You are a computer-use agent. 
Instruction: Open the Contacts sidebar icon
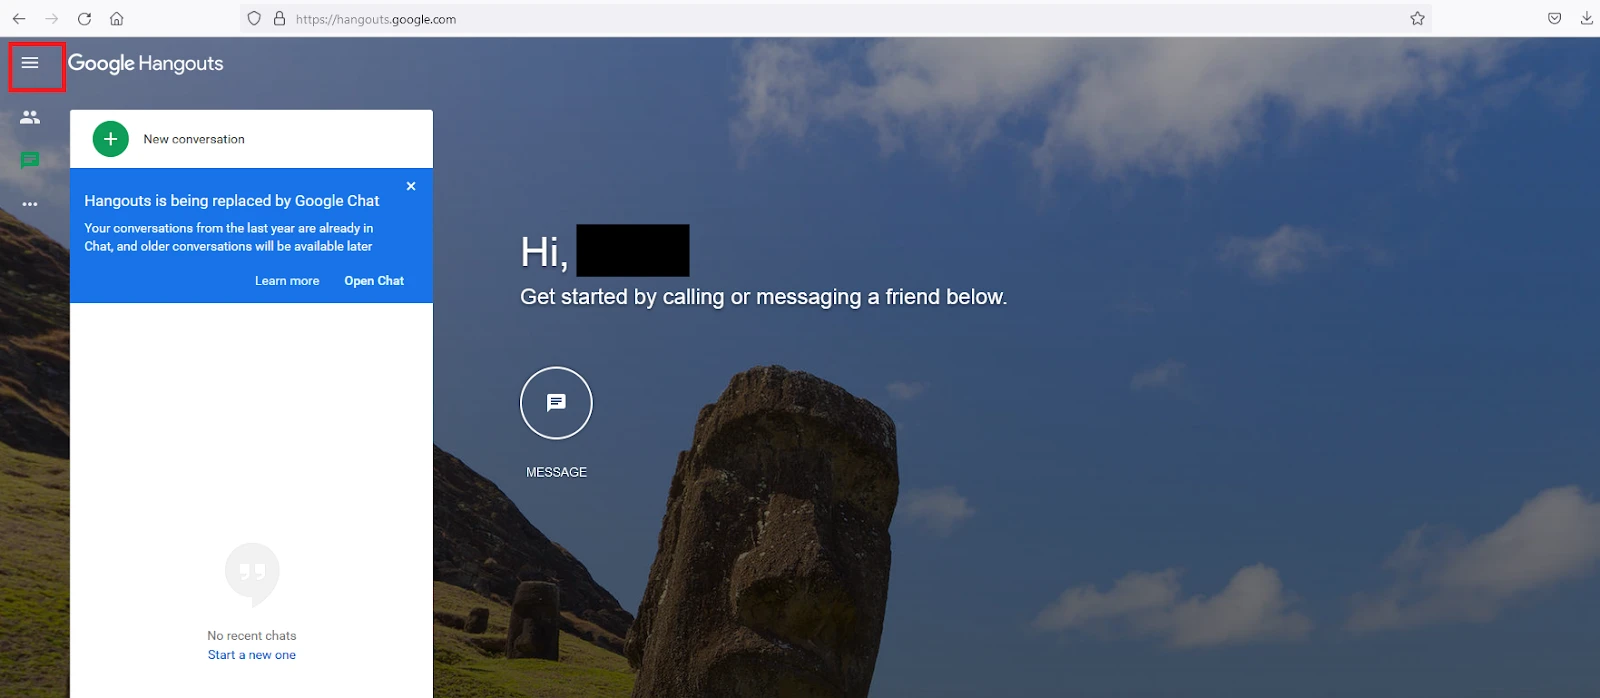coord(30,117)
